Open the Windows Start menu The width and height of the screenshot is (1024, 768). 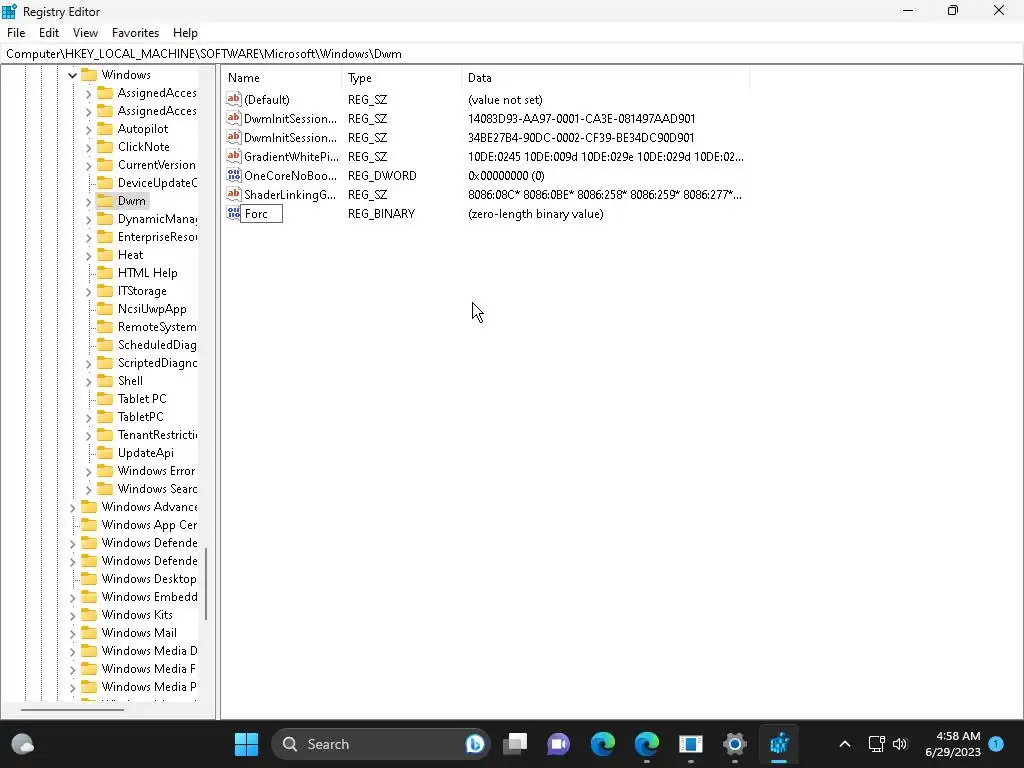[246, 744]
